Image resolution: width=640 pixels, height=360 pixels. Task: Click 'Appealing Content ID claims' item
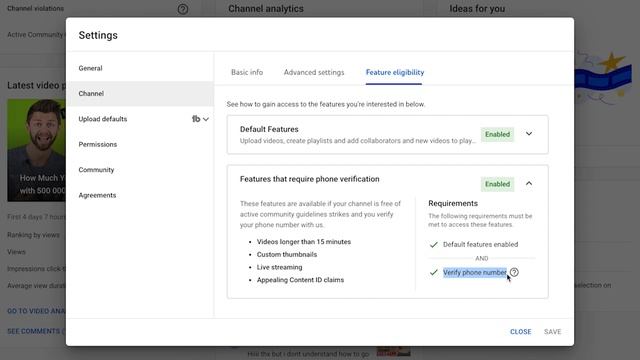[x=300, y=280]
